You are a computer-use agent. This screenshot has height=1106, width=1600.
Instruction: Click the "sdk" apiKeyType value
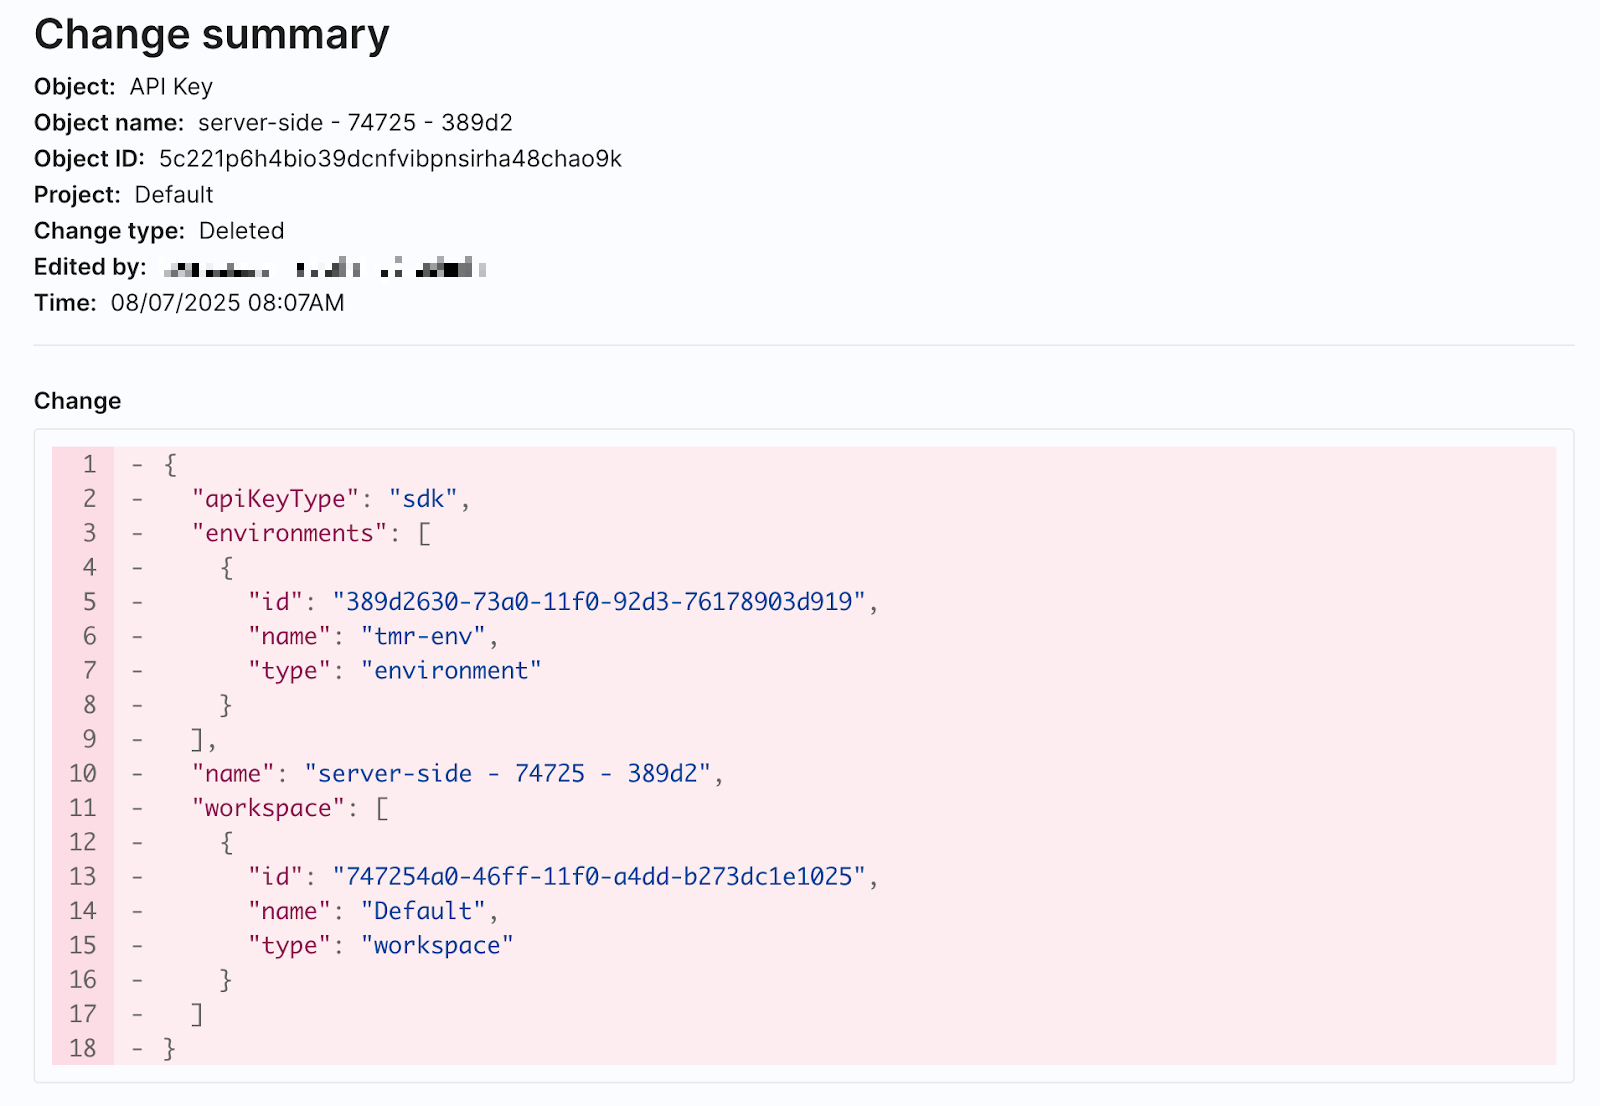click(423, 499)
